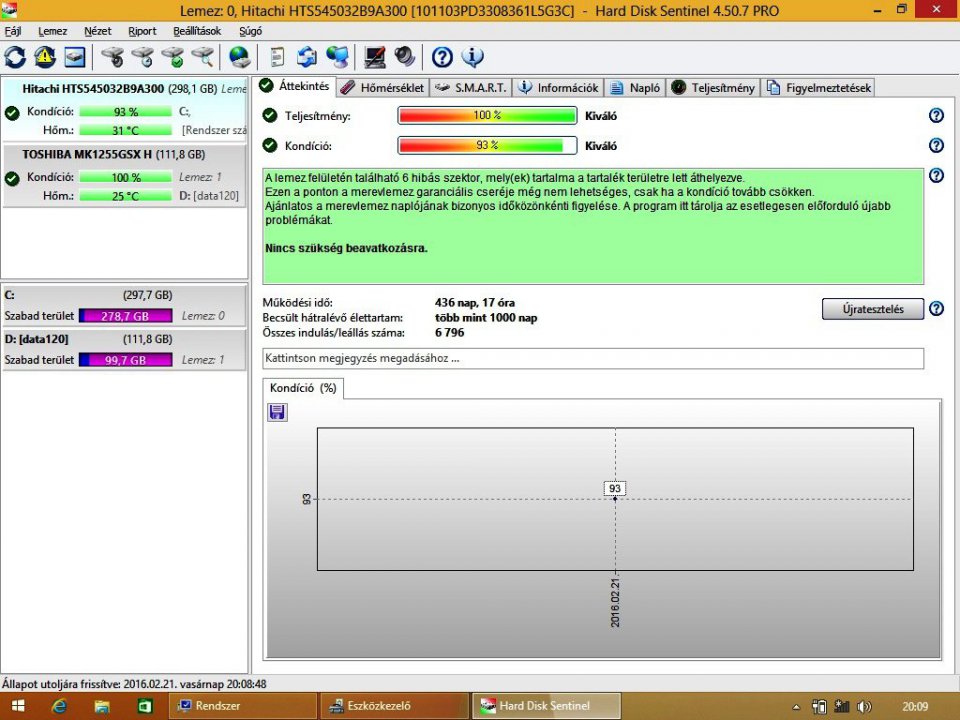The width and height of the screenshot is (960, 720).
Task: Switch to the Információk tab
Action: (x=558, y=88)
